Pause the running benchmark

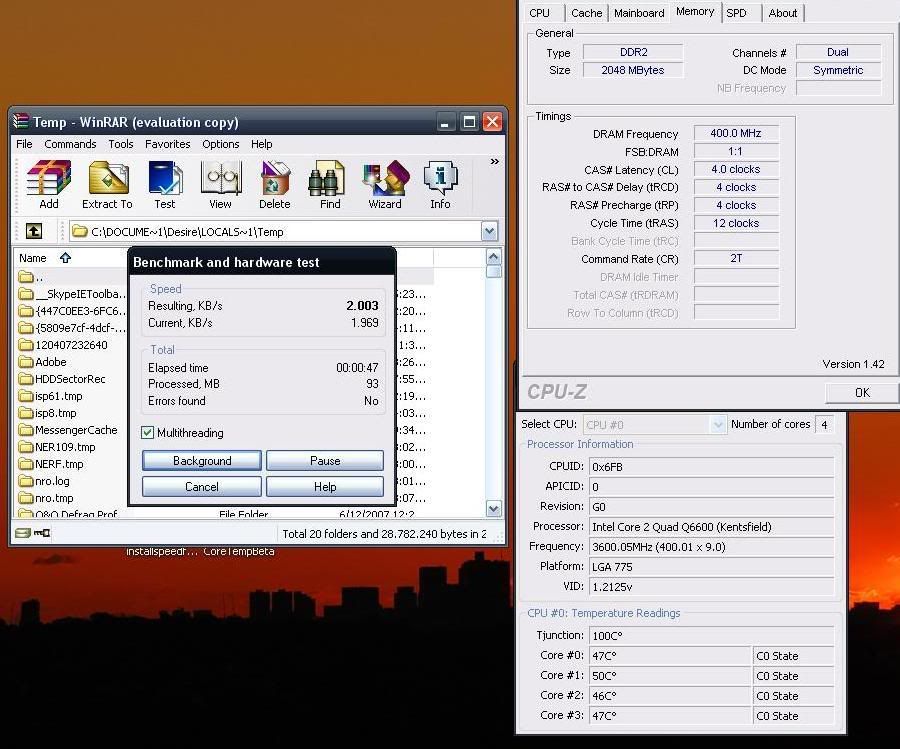[x=325, y=461]
